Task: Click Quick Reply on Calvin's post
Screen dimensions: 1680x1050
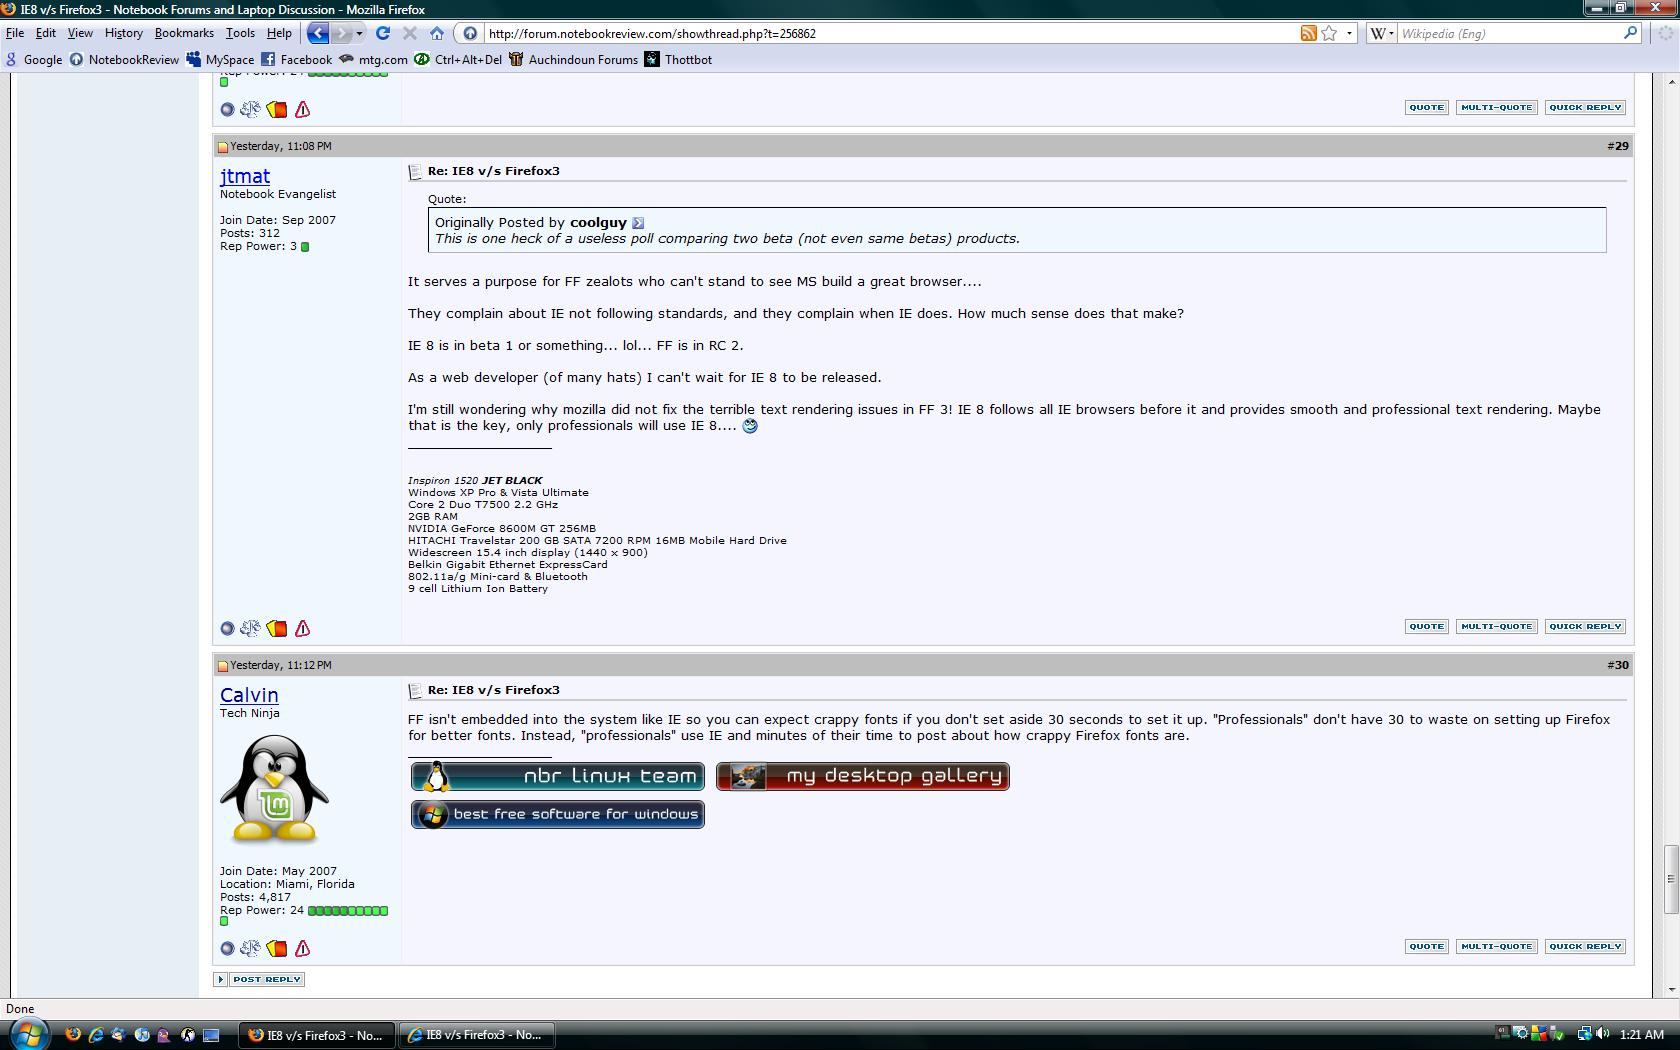Action: tap(1585, 947)
